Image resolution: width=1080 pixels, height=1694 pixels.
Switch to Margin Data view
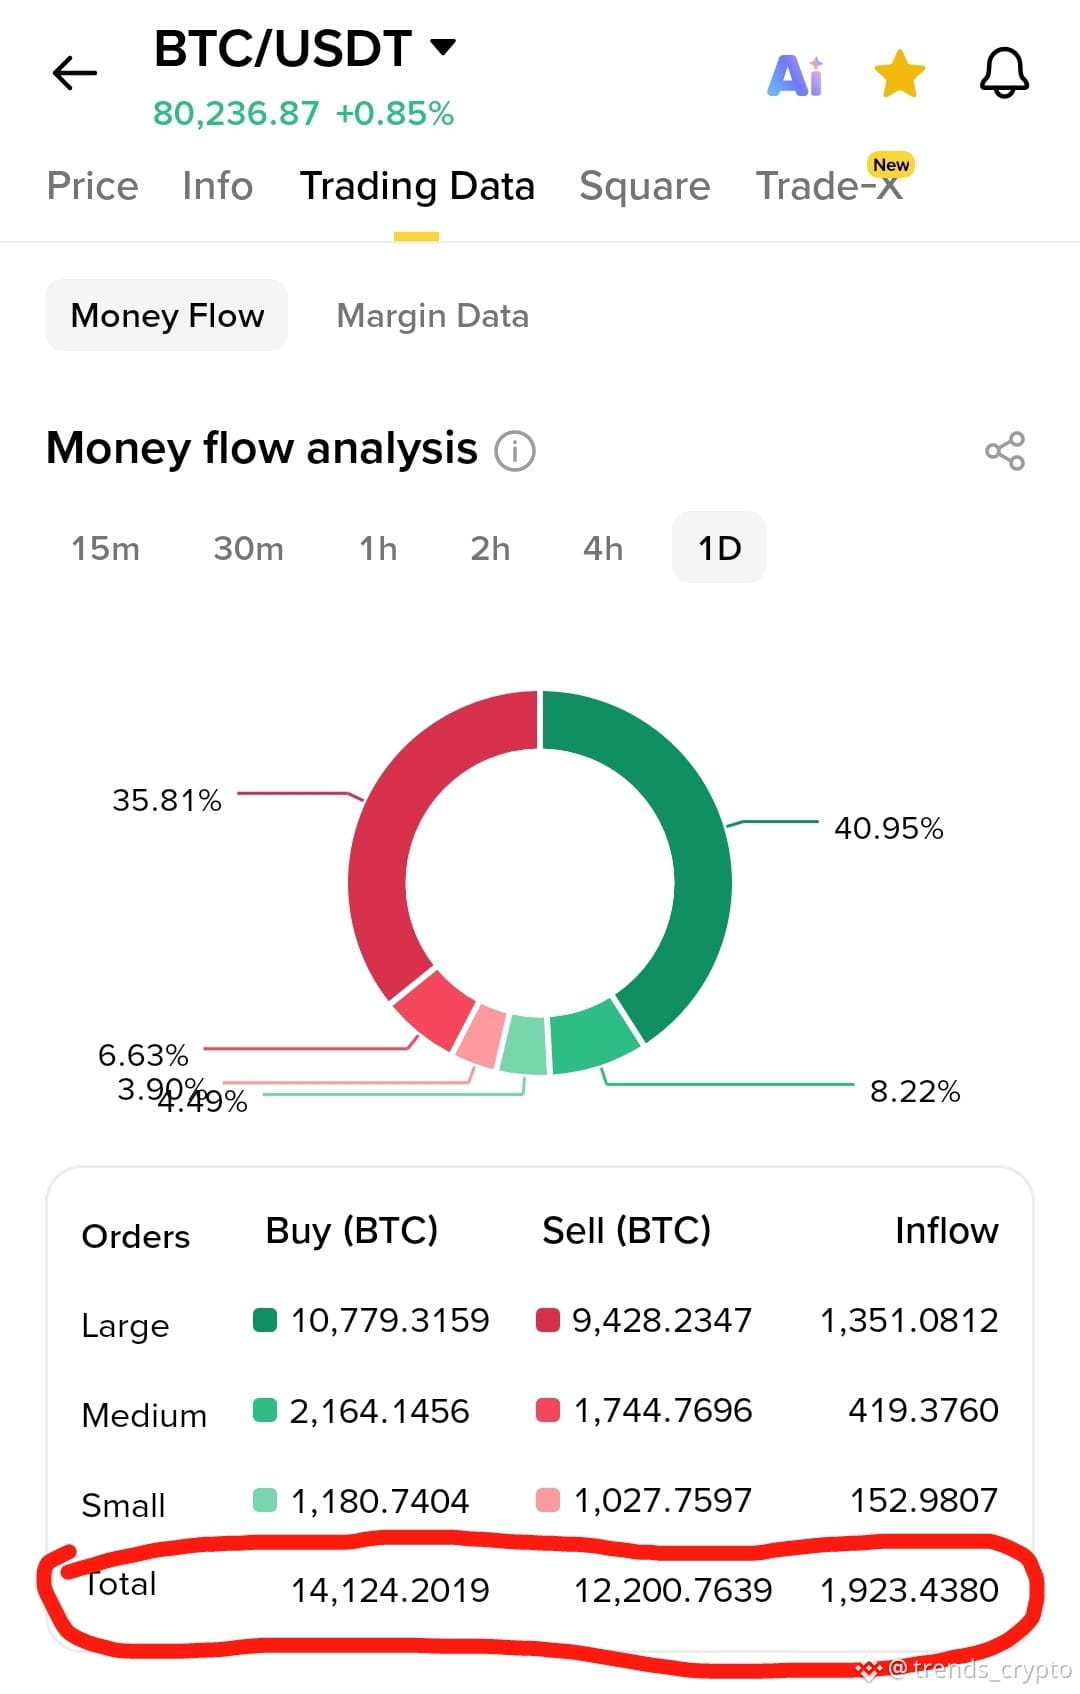(x=433, y=316)
